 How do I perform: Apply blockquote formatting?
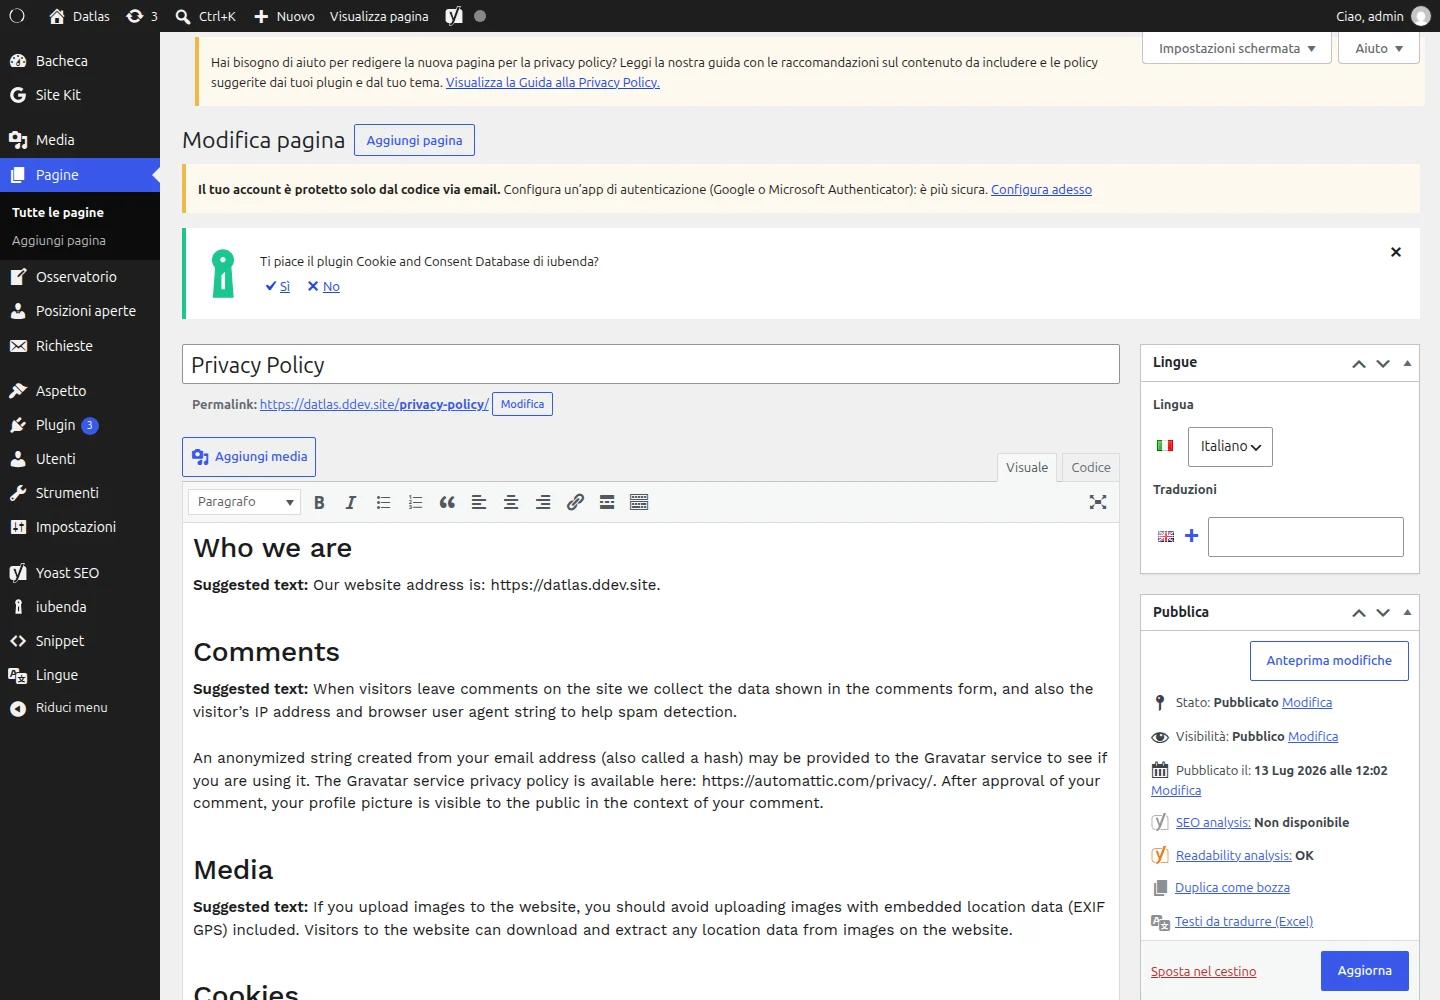point(447,502)
